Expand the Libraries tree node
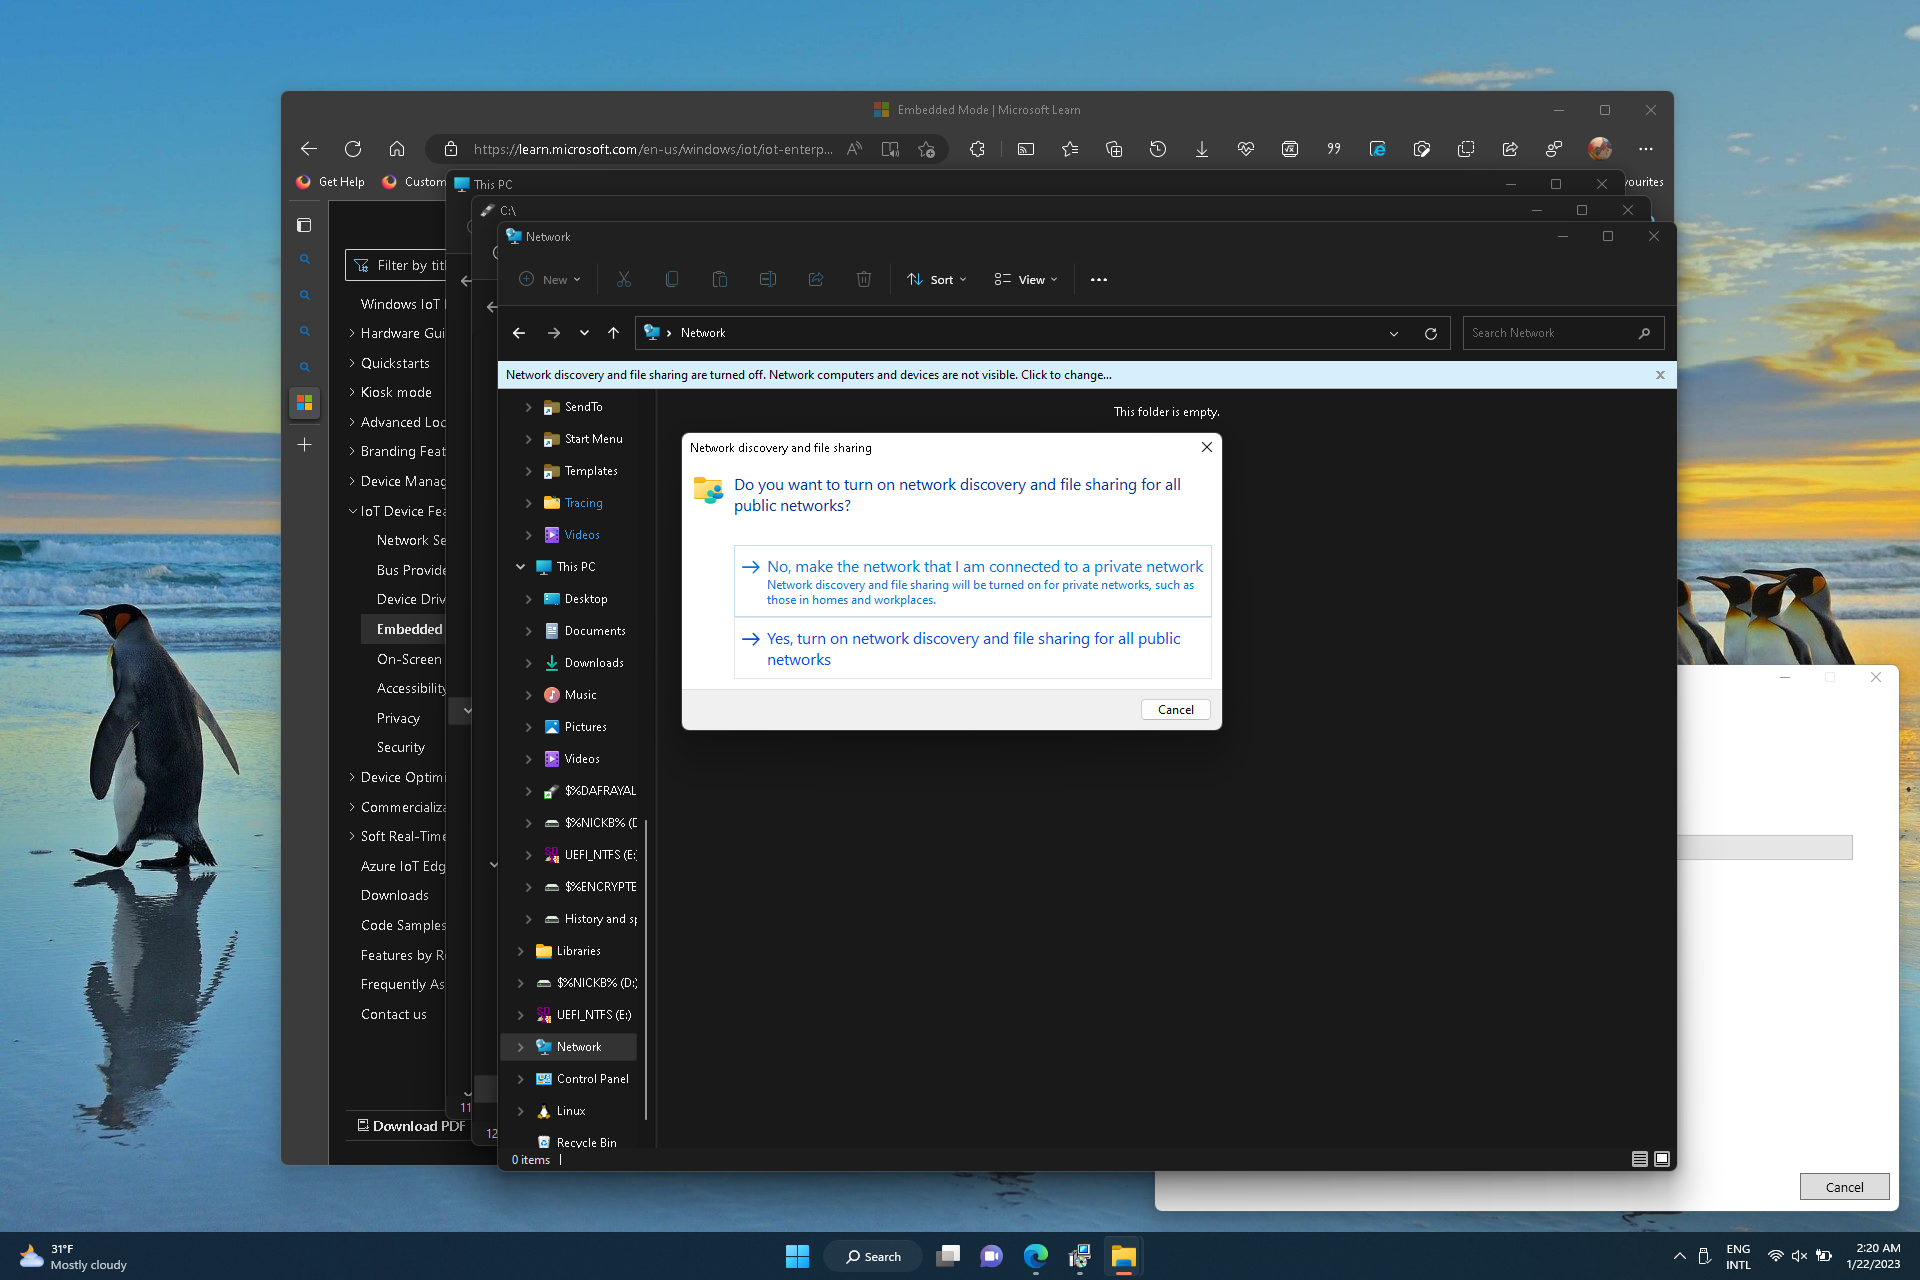Image resolution: width=1920 pixels, height=1280 pixels. coord(520,951)
